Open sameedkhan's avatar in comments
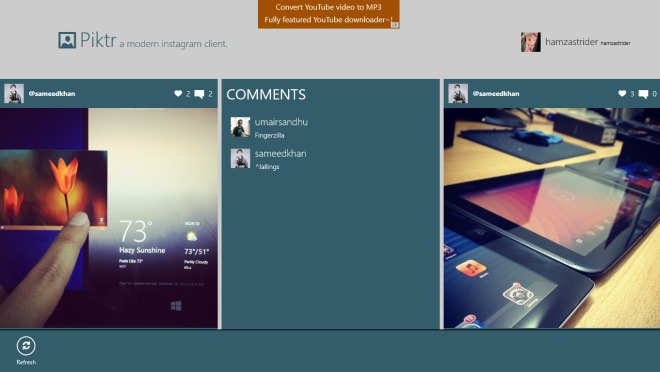Screen dimensions: 660x372 240,158
